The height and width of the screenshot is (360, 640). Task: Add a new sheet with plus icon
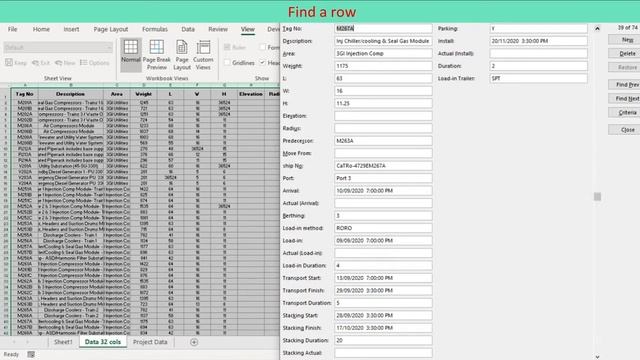(x=194, y=342)
